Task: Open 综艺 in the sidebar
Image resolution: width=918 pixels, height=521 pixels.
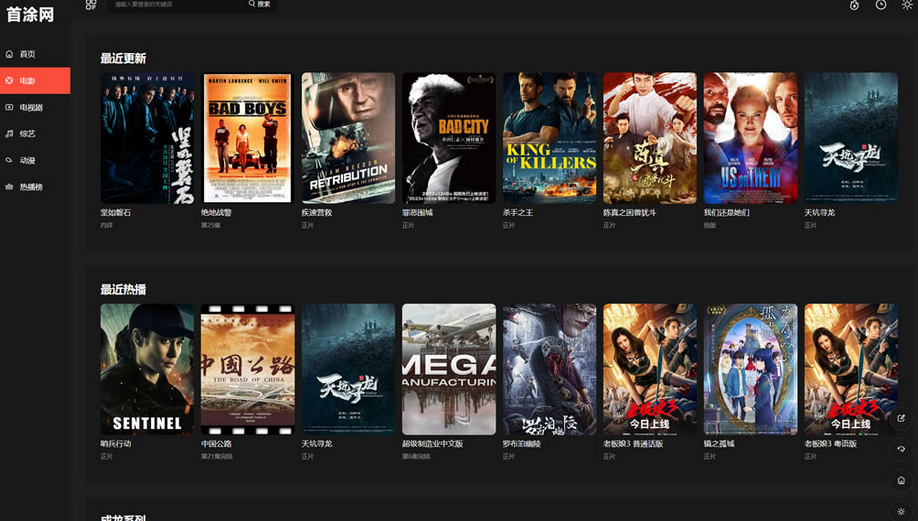Action: click(x=35, y=134)
